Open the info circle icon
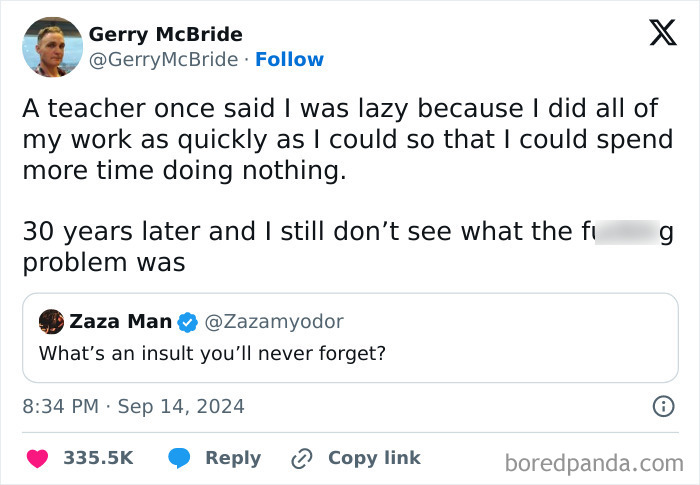 [661, 407]
